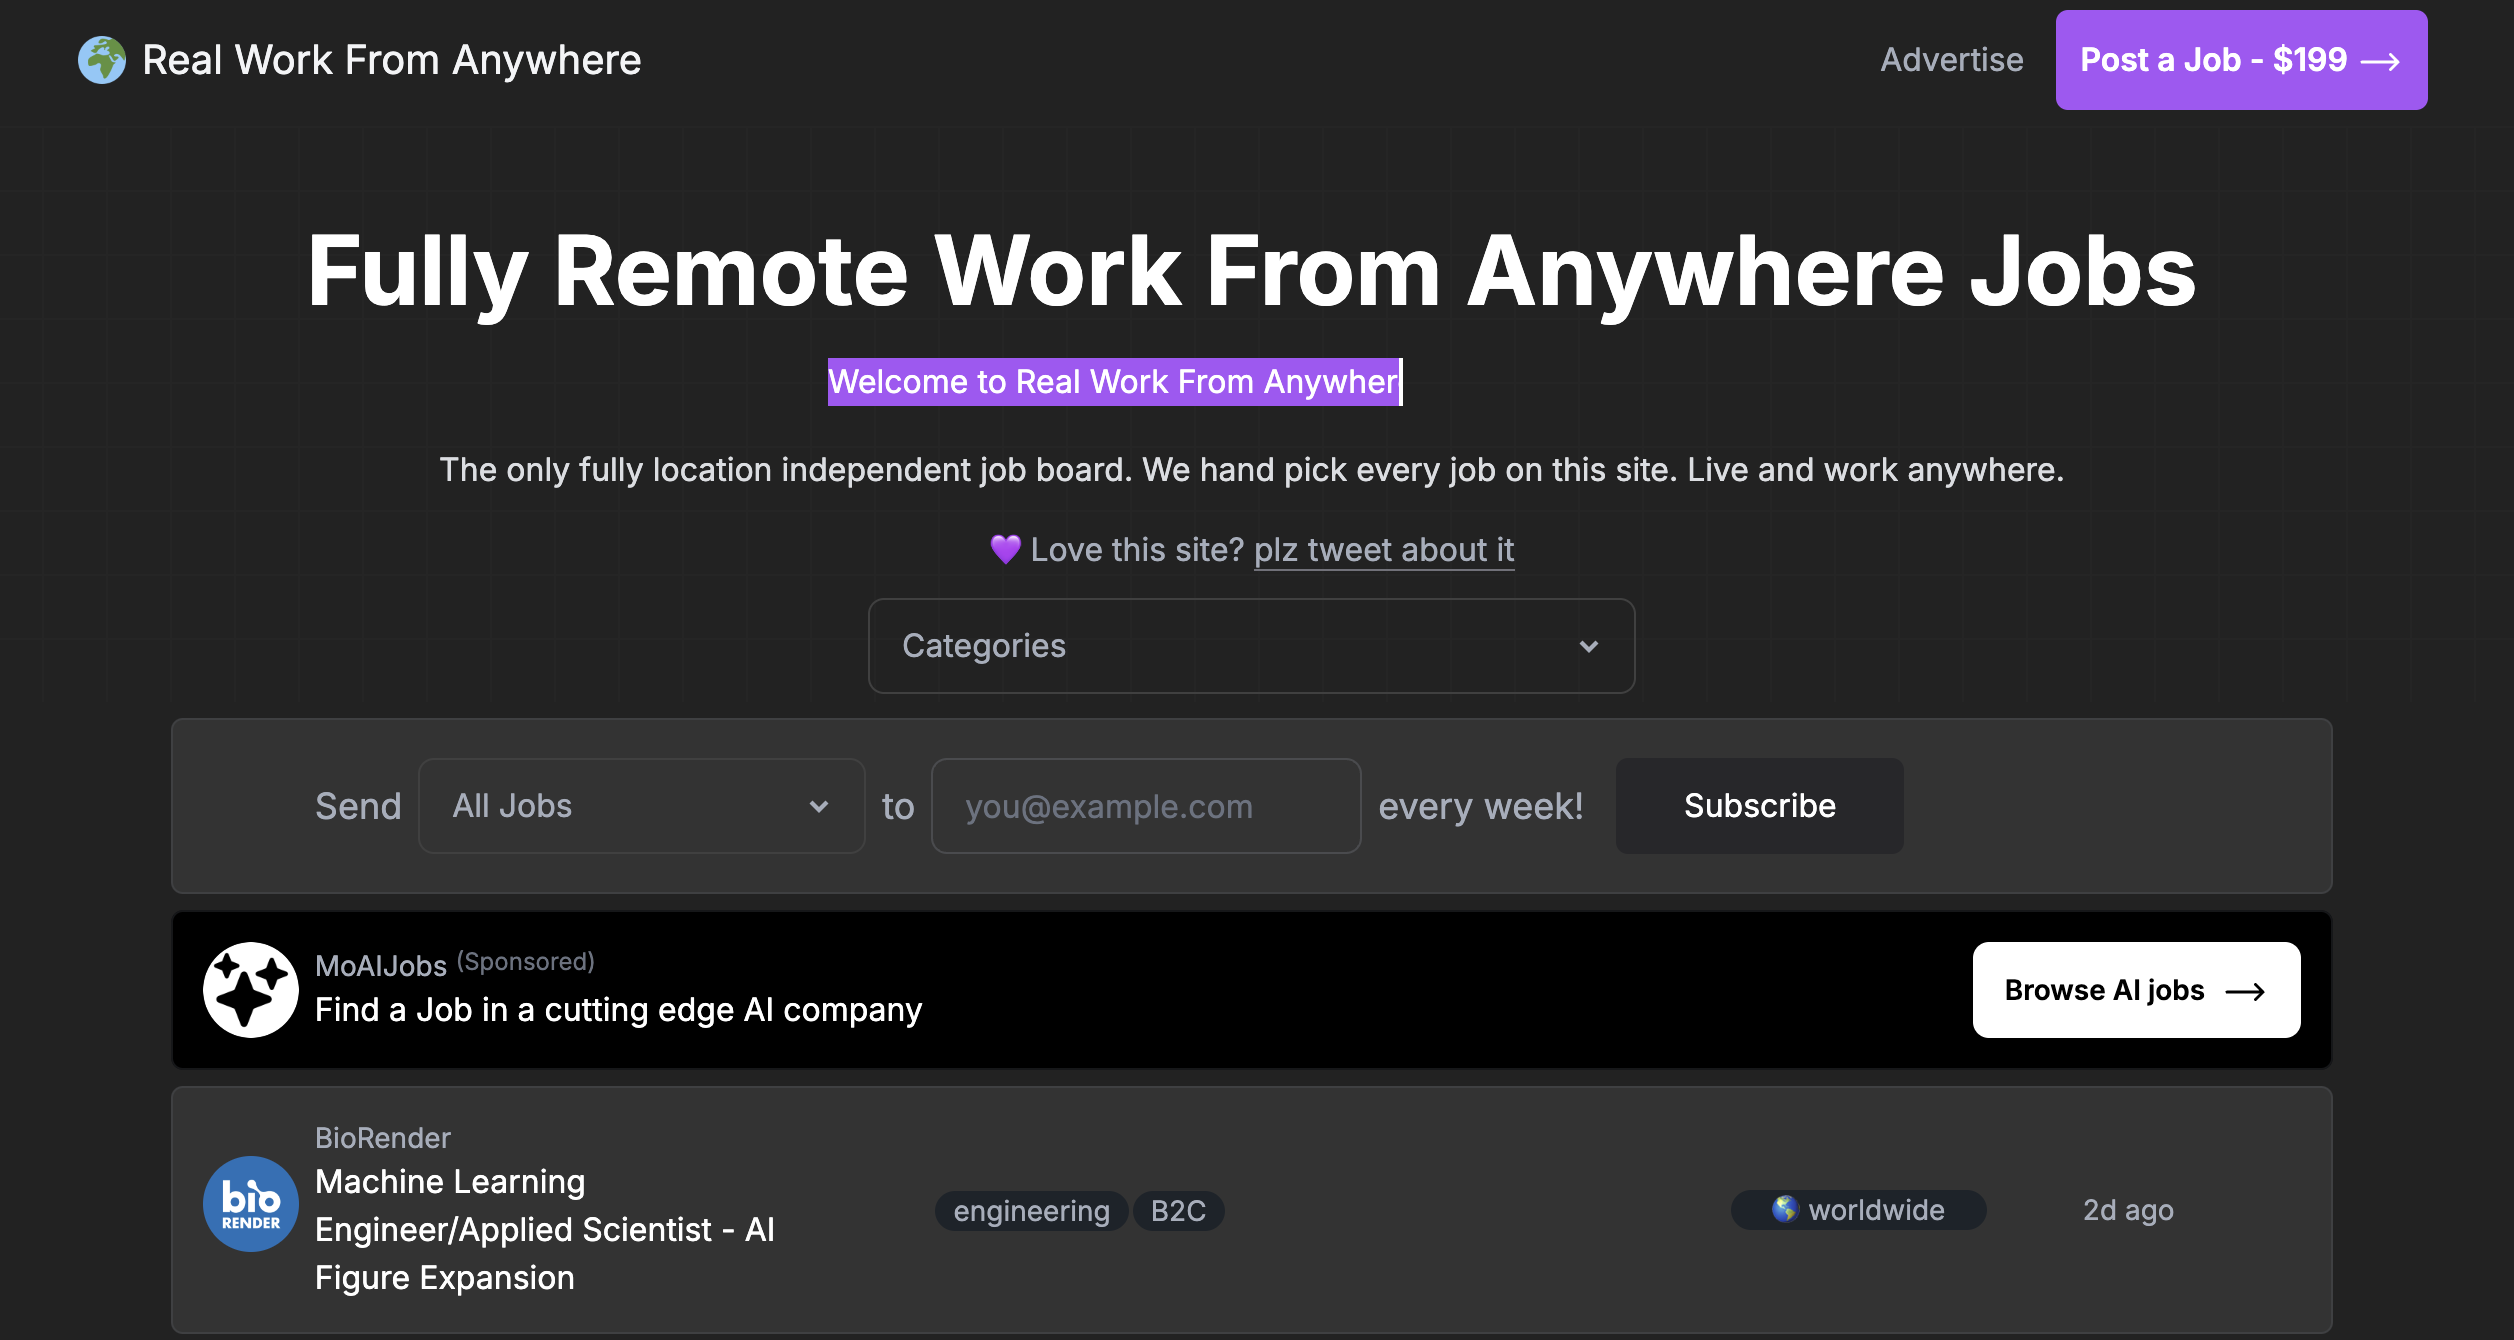Click the B2C tag on the BioRender job

1178,1210
